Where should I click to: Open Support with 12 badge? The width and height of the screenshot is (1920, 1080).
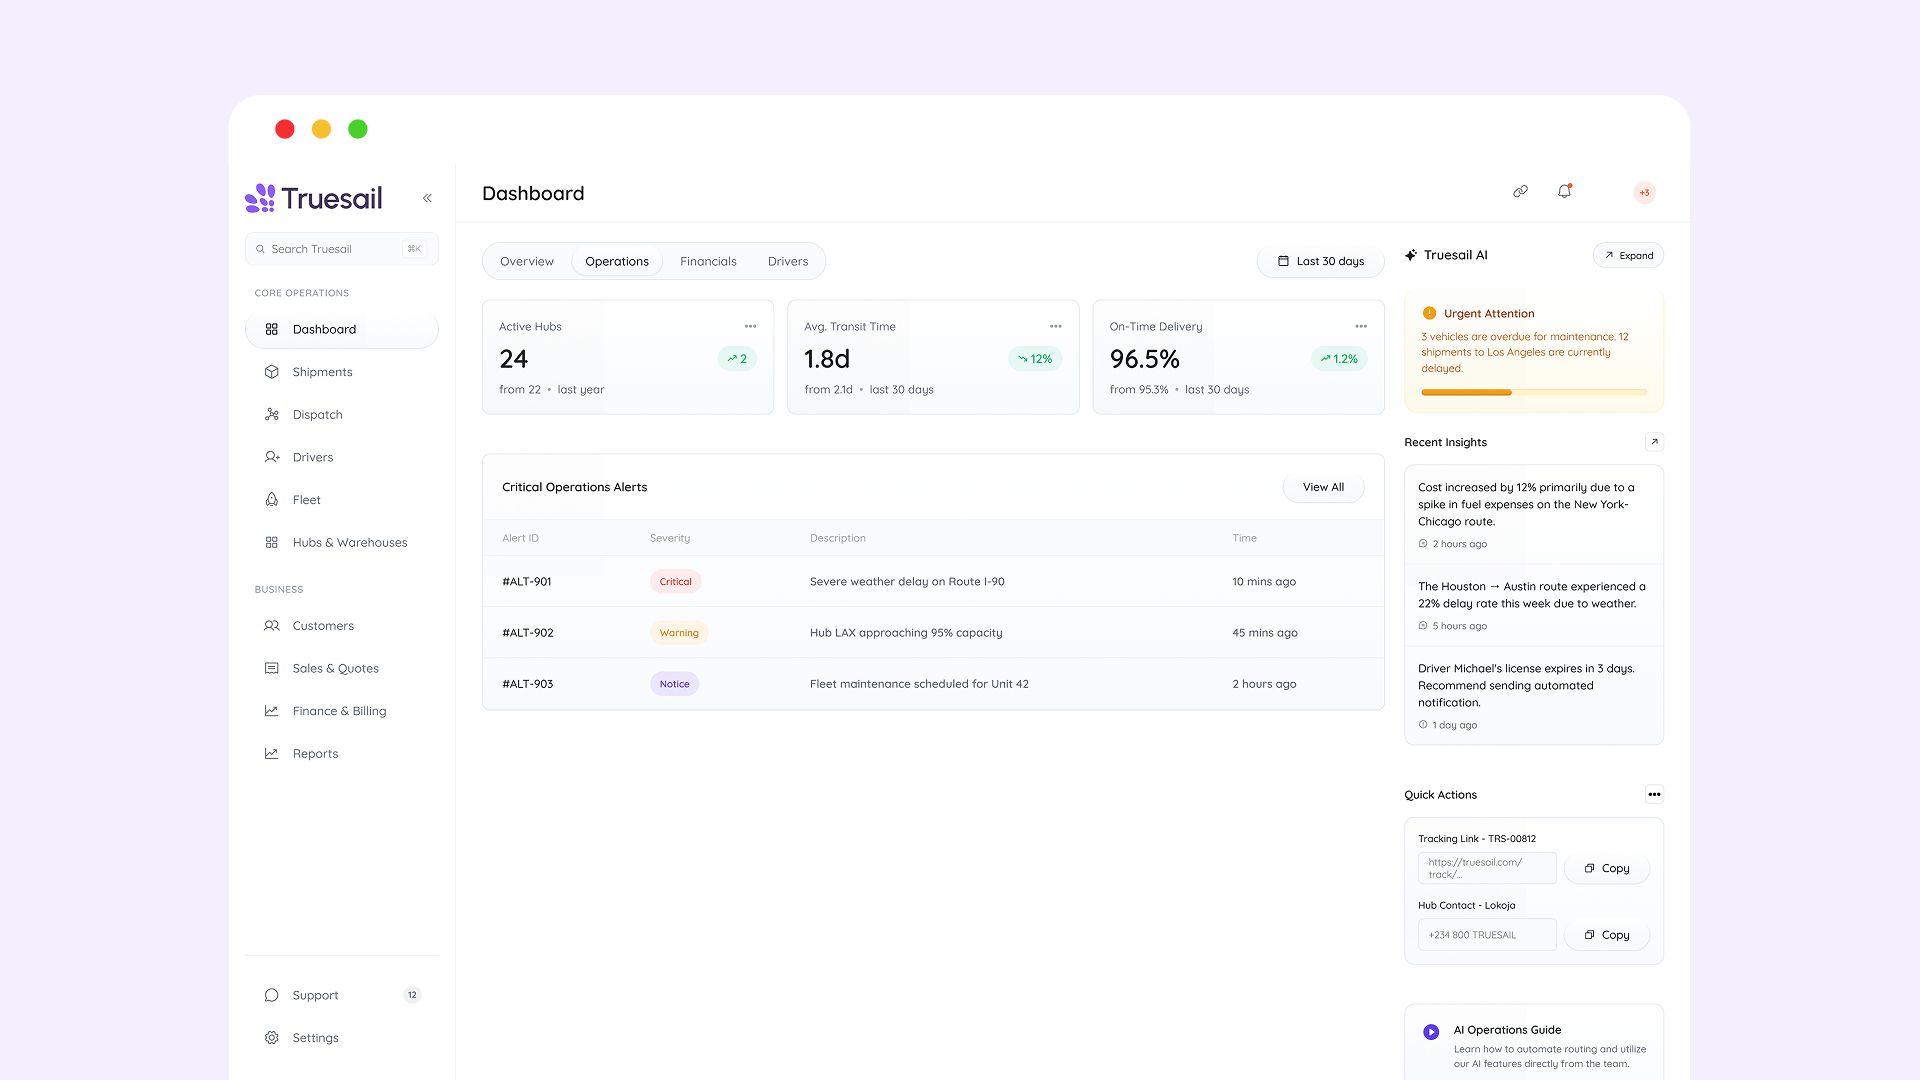tap(341, 995)
